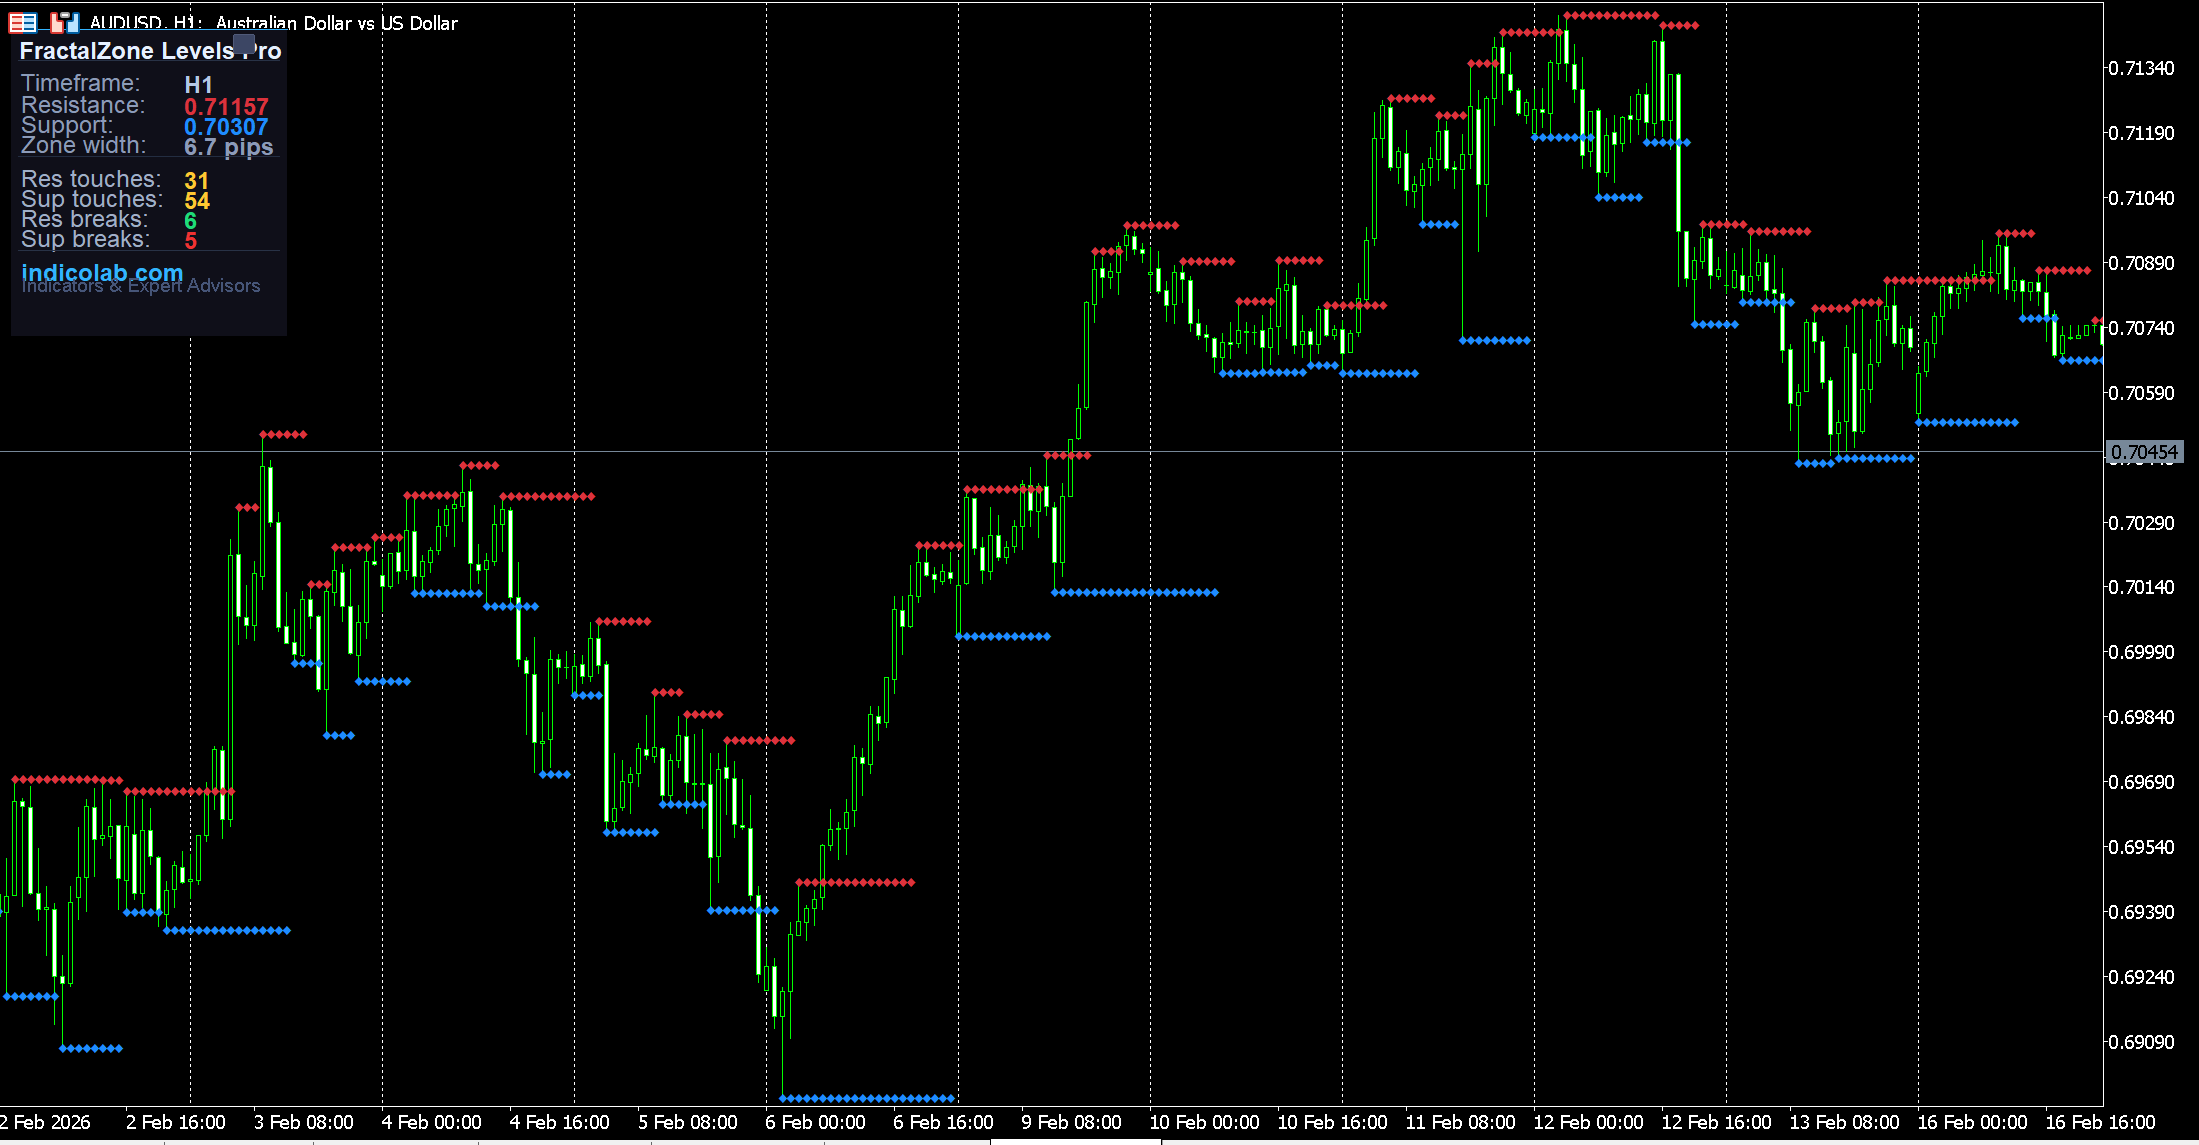
Task: Select the blue Support value 0.70307
Action: (x=226, y=127)
